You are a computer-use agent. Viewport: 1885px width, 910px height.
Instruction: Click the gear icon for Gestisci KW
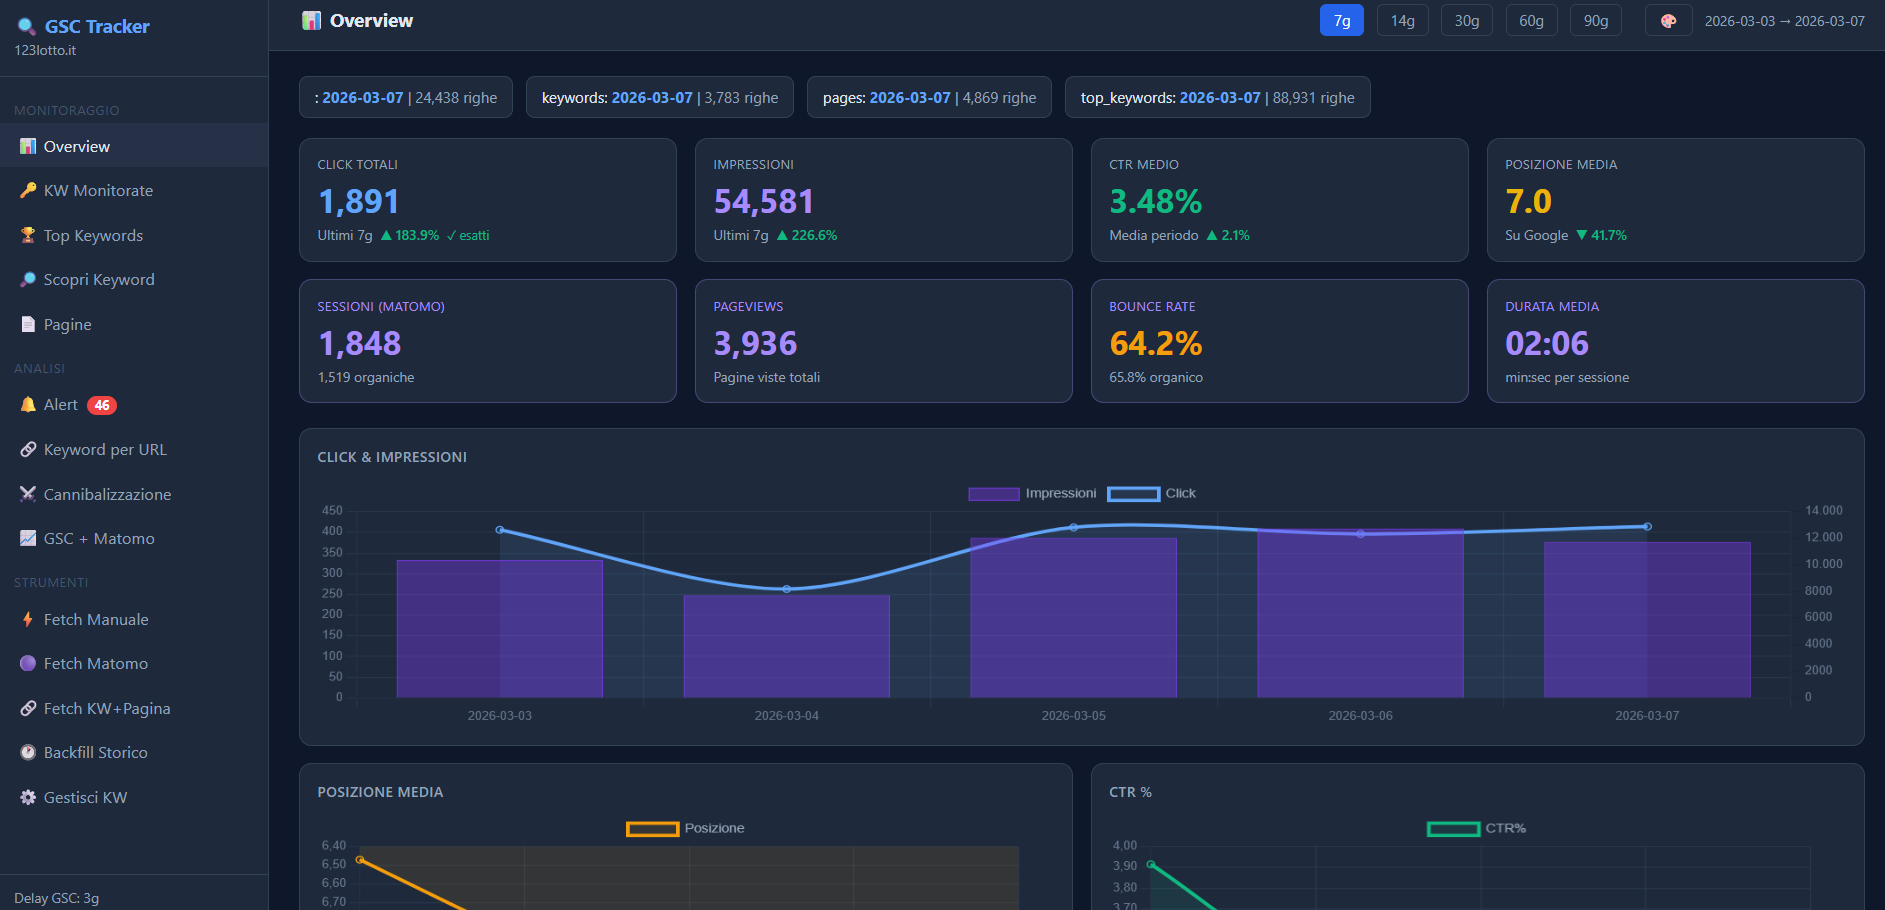(x=28, y=798)
